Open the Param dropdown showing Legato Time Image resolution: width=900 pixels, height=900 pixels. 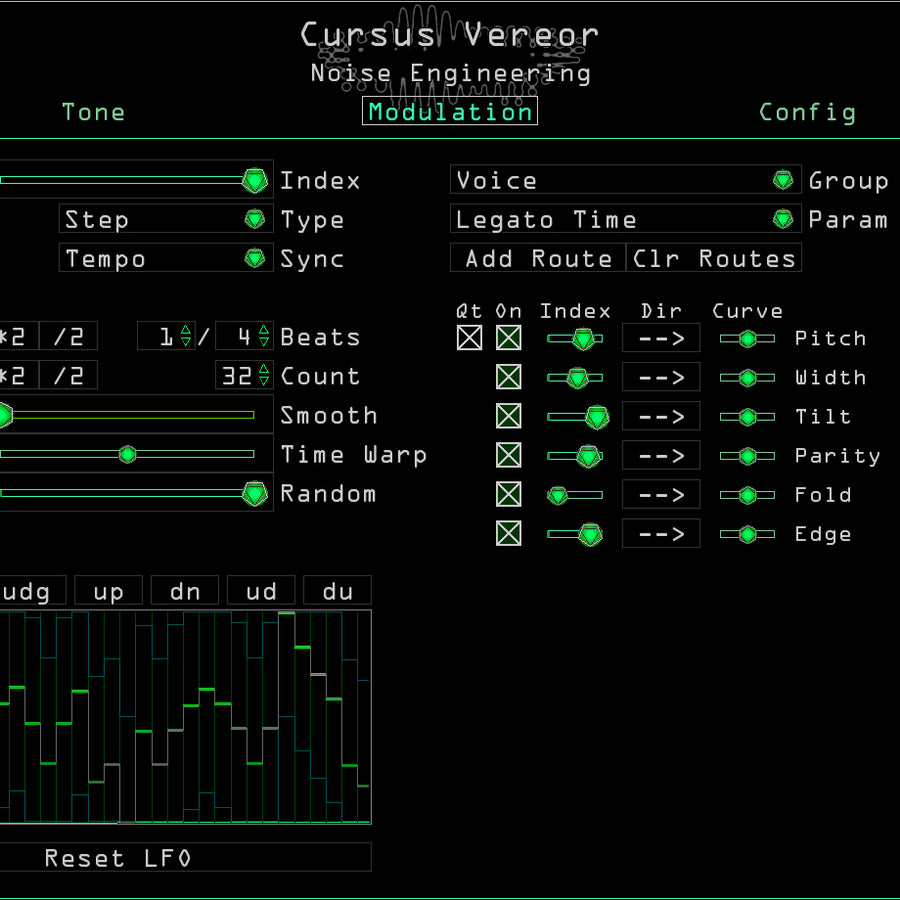(625, 219)
